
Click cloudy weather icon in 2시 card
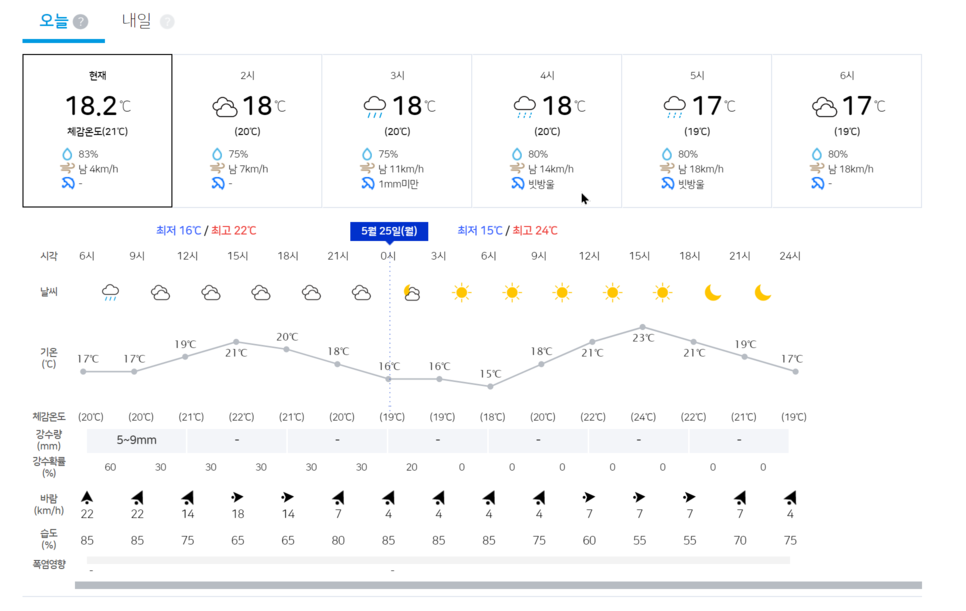pos(225,106)
